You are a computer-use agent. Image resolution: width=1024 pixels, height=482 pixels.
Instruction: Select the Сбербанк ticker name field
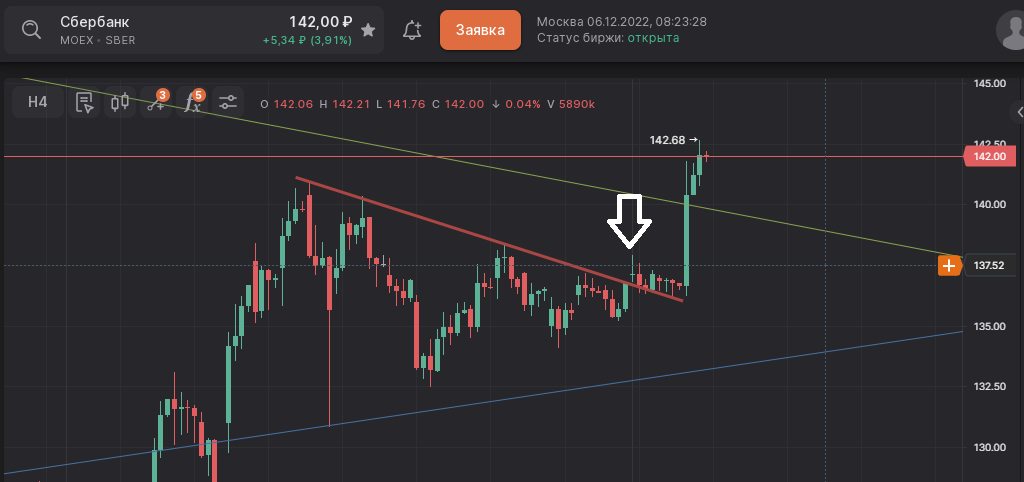tap(95, 22)
